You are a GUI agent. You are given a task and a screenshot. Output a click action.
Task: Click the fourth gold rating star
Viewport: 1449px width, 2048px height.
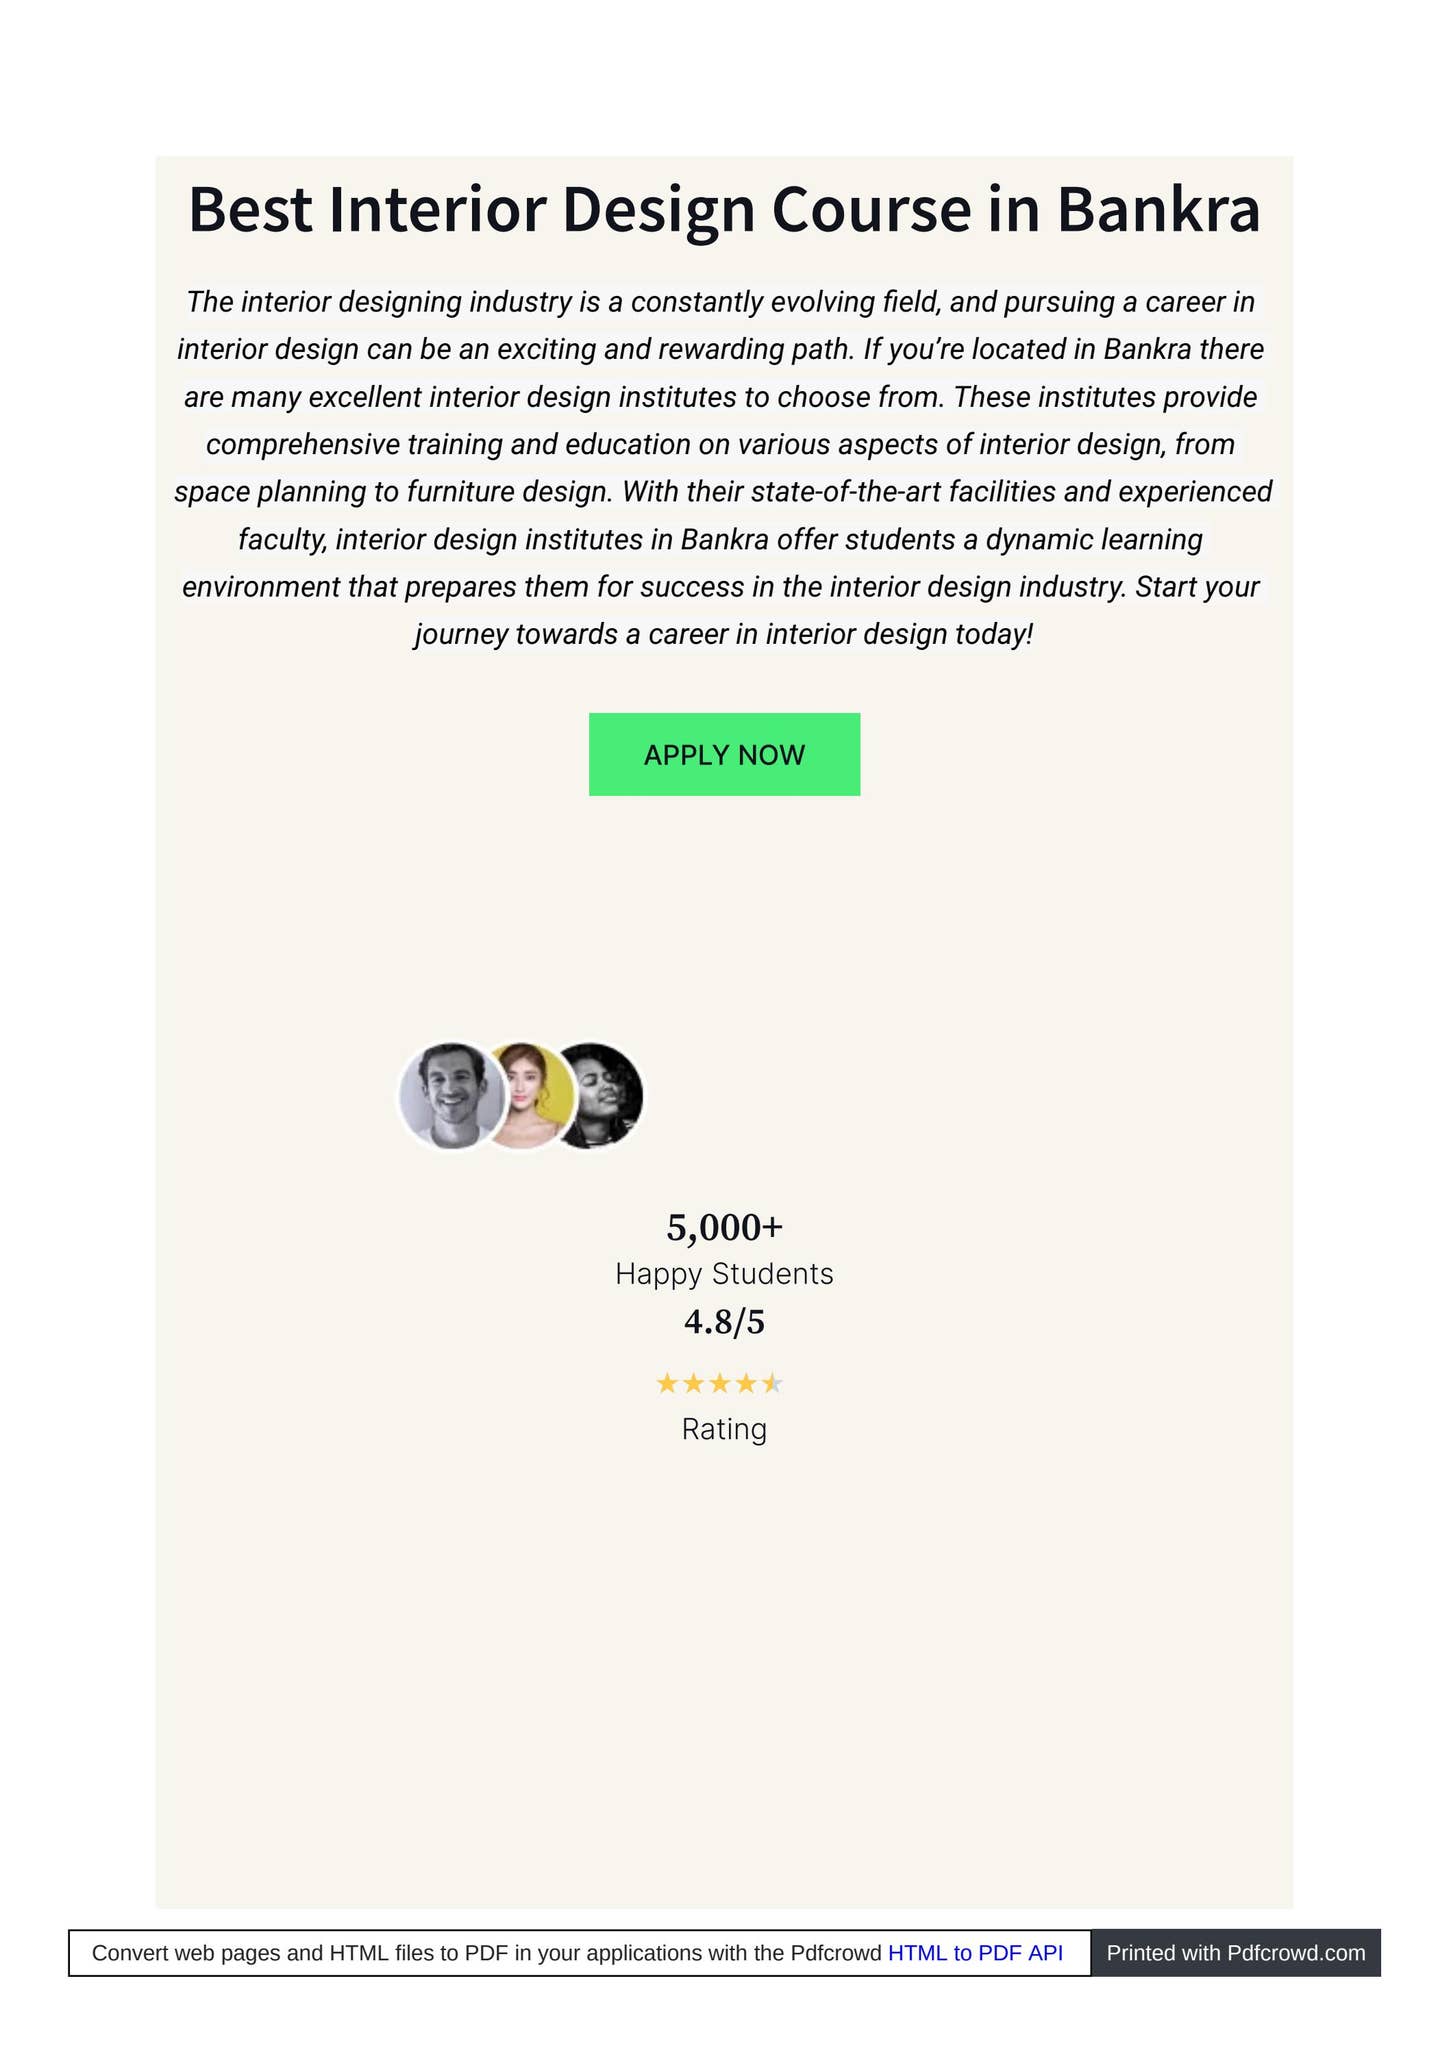(x=746, y=1384)
